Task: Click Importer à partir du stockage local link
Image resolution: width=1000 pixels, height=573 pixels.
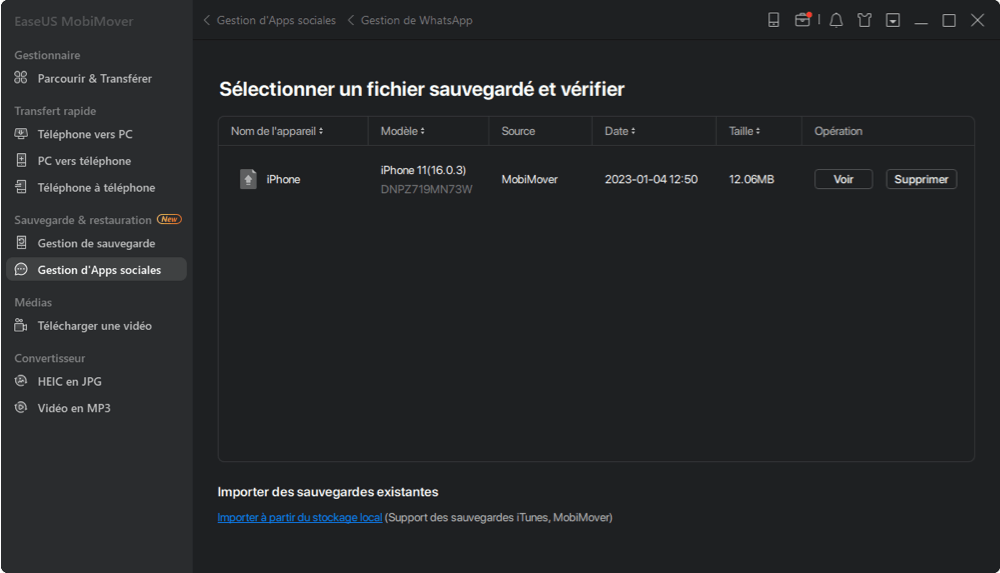Action: (300, 517)
